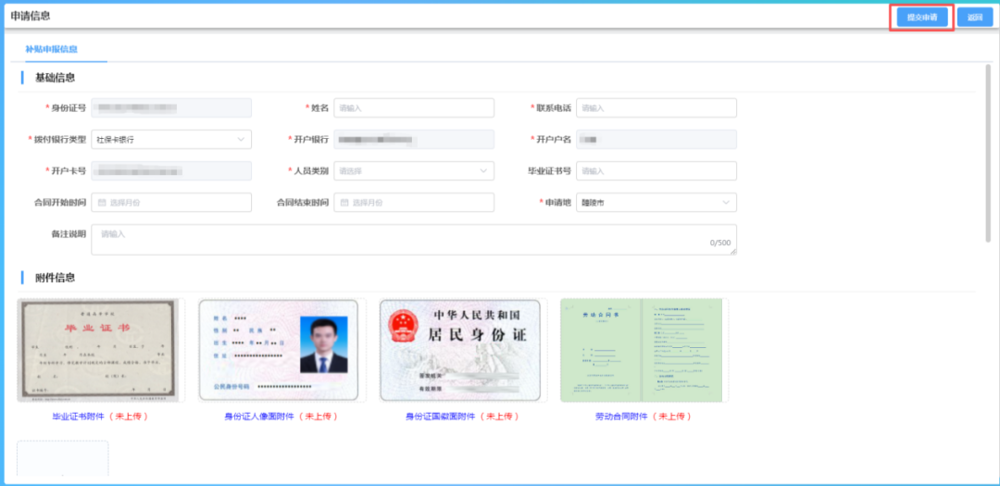Image resolution: width=1000 pixels, height=486 pixels.
Task: Open the 合同结束时间 month picker
Action: (414, 202)
